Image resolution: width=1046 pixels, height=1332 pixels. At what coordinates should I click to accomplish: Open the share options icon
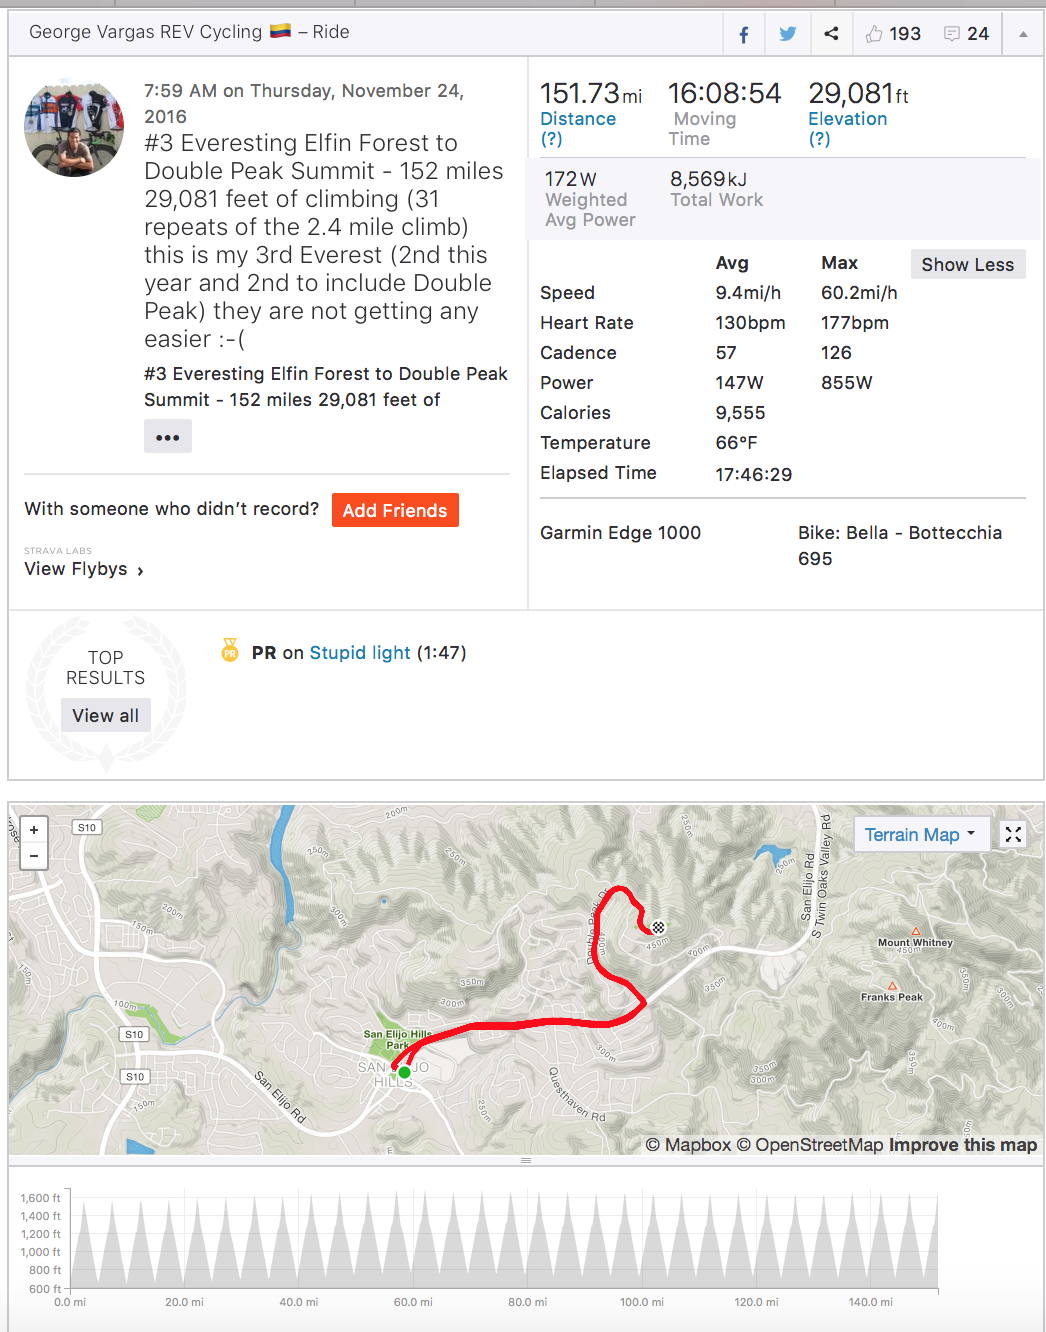point(831,35)
